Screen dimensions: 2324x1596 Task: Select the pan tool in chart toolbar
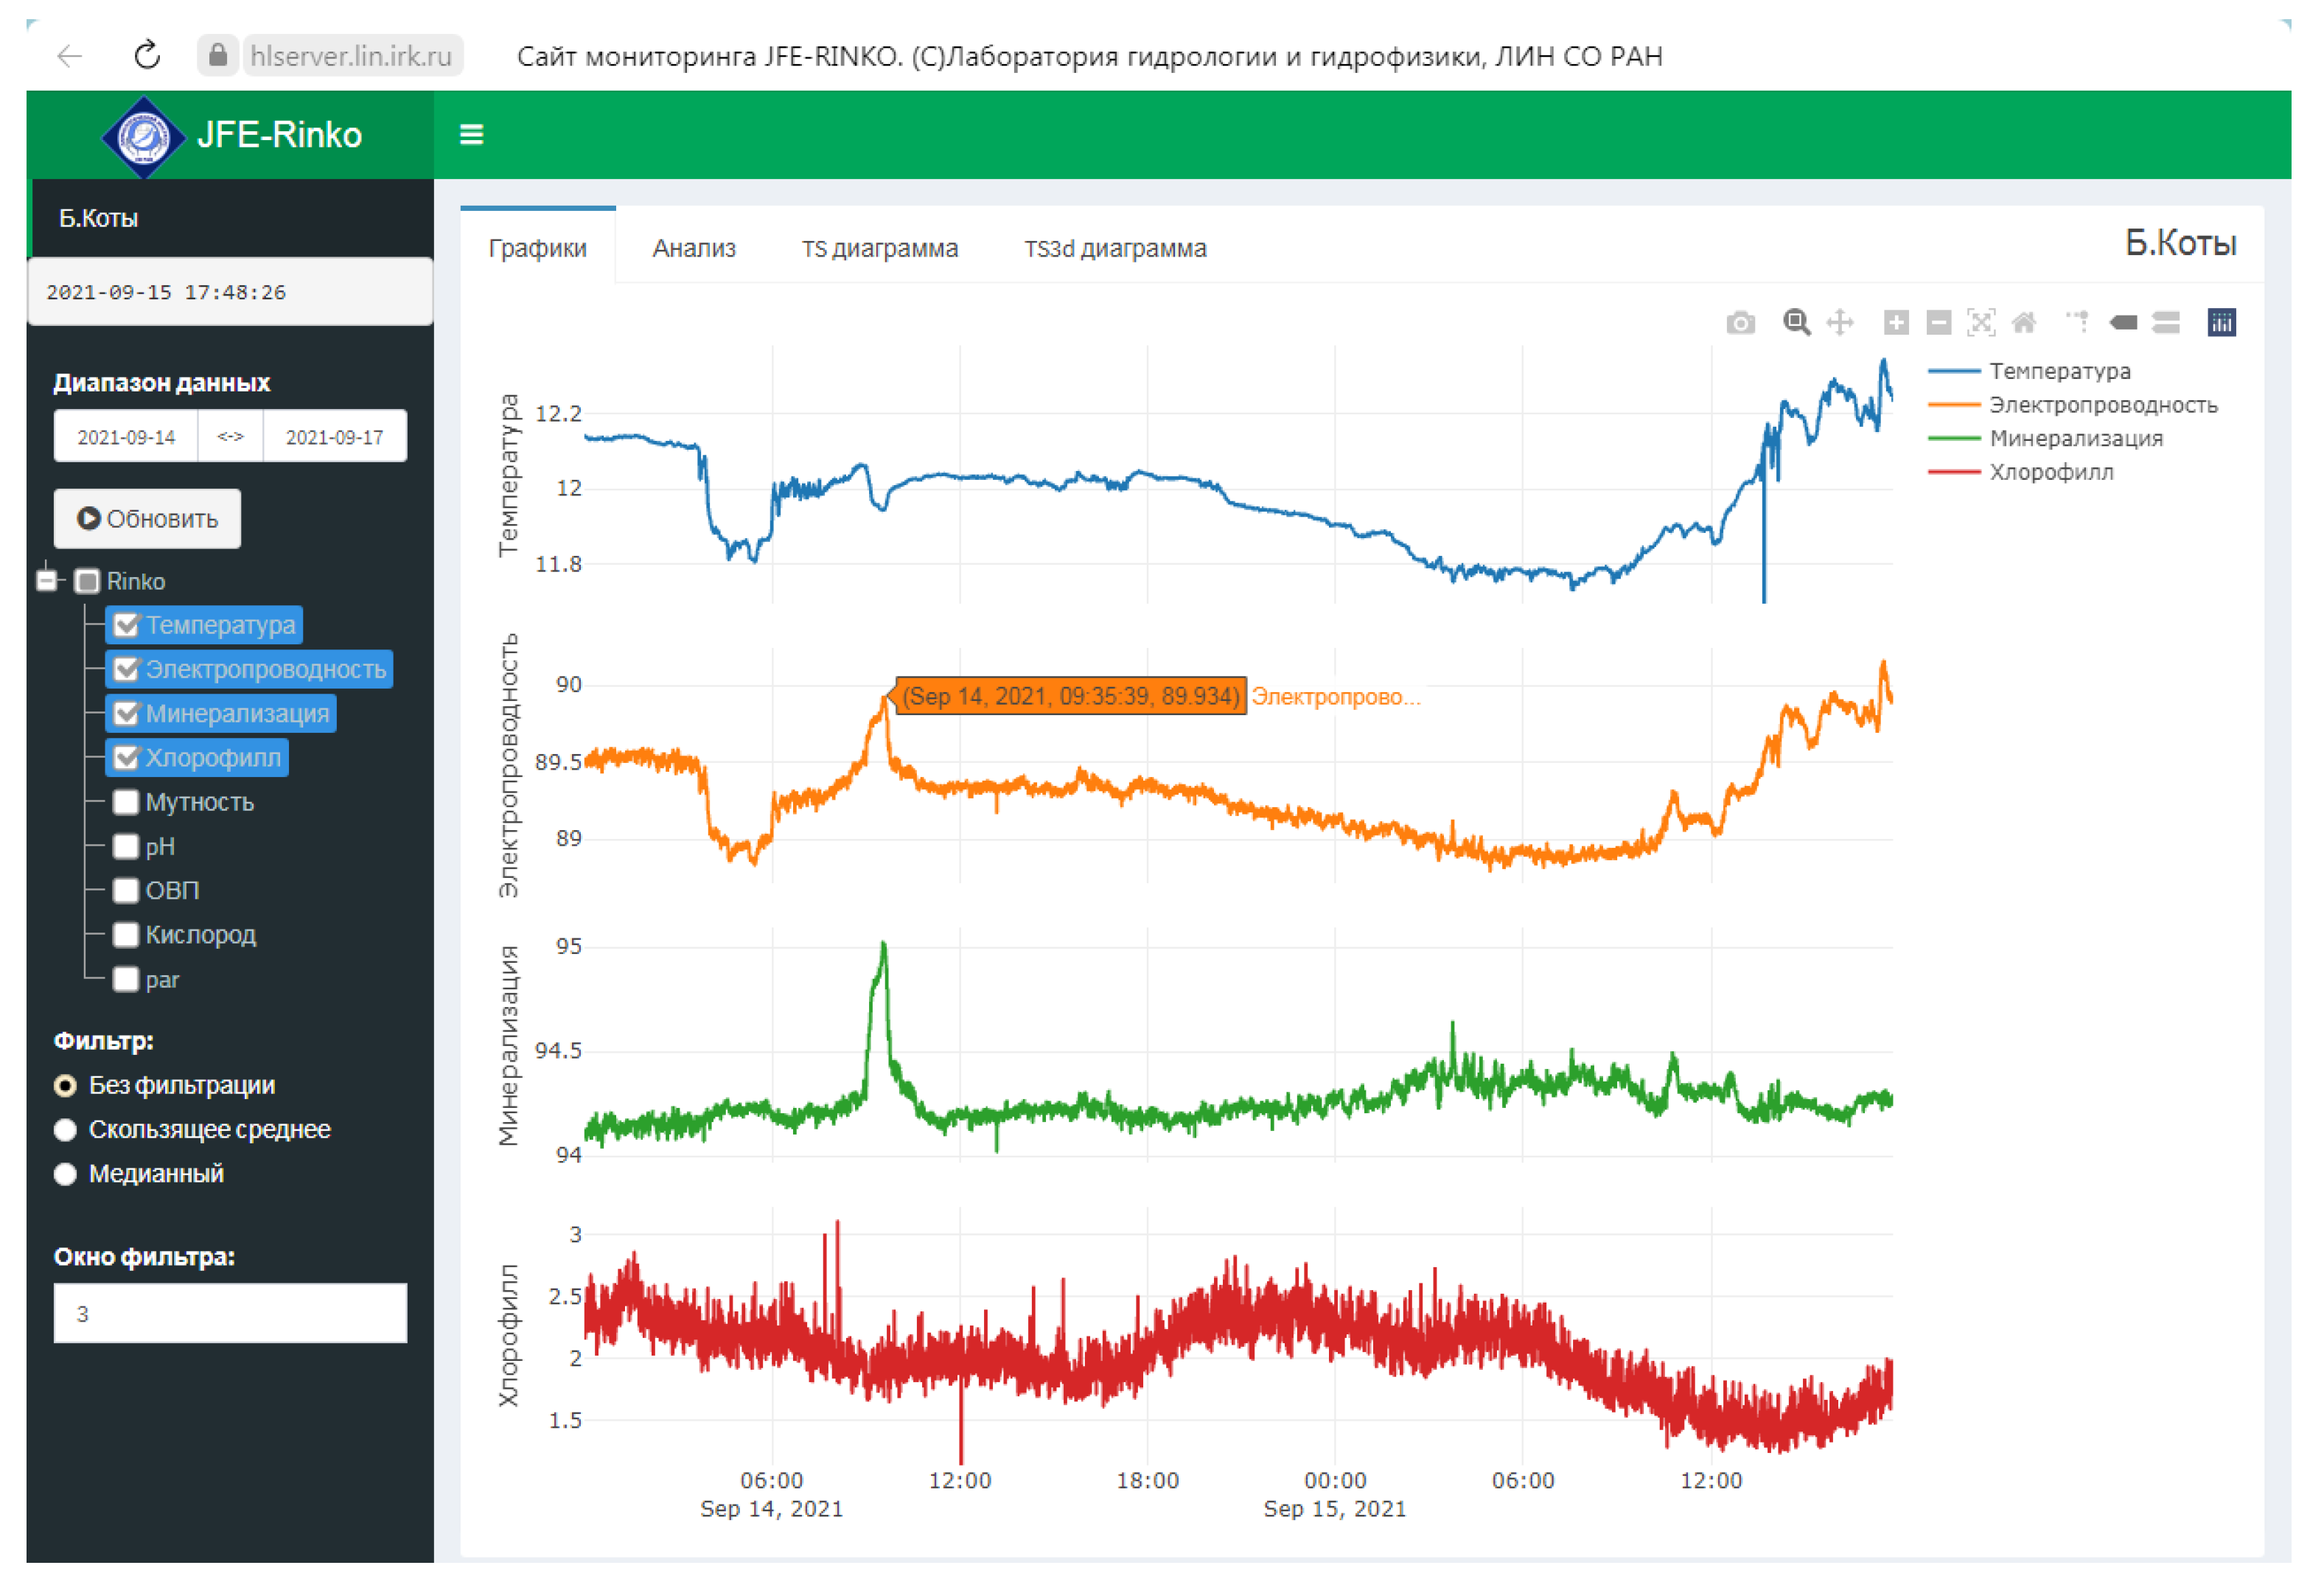point(1839,323)
